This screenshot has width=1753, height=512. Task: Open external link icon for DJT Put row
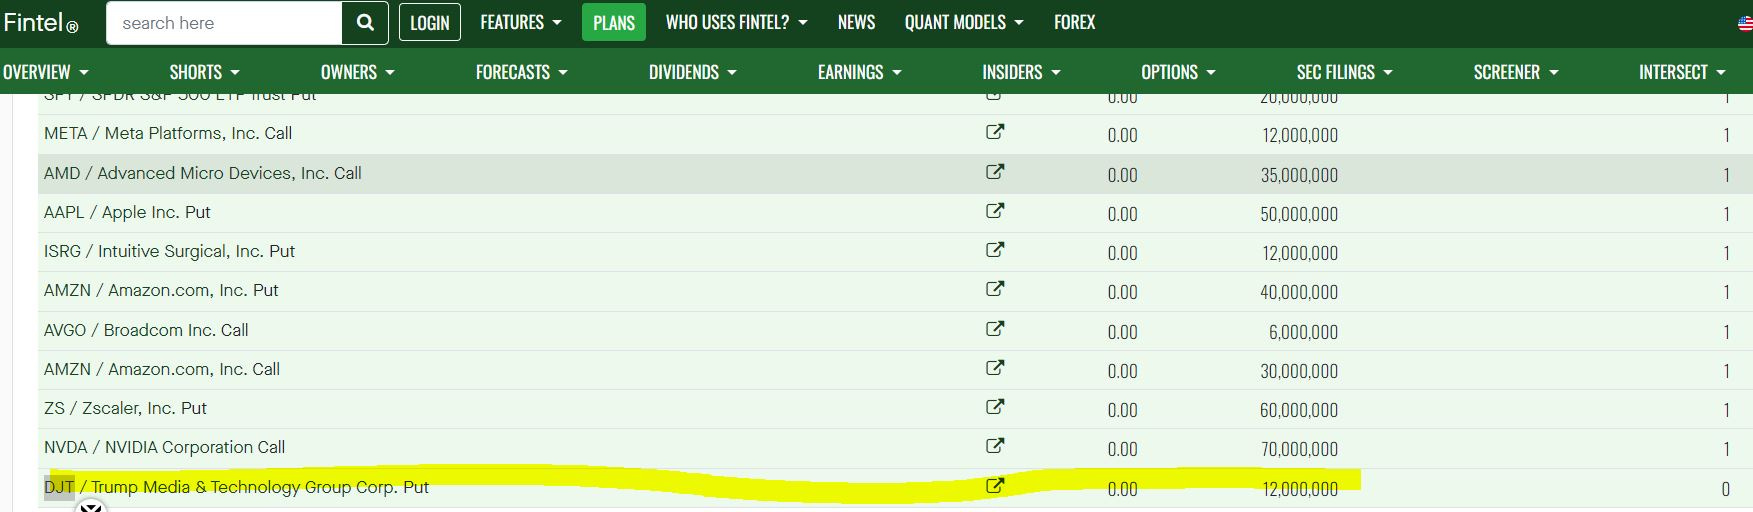coord(995,486)
